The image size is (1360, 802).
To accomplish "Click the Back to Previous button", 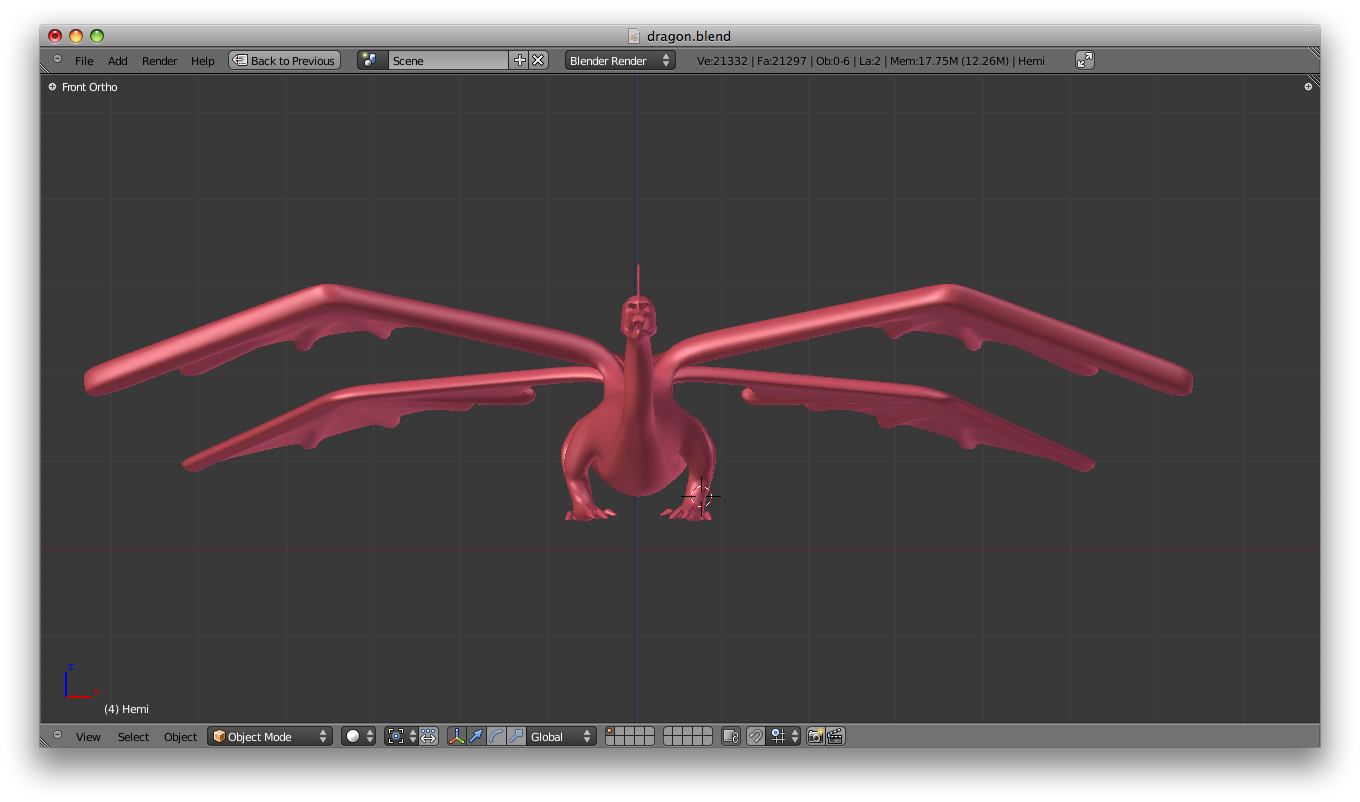I will [x=284, y=60].
